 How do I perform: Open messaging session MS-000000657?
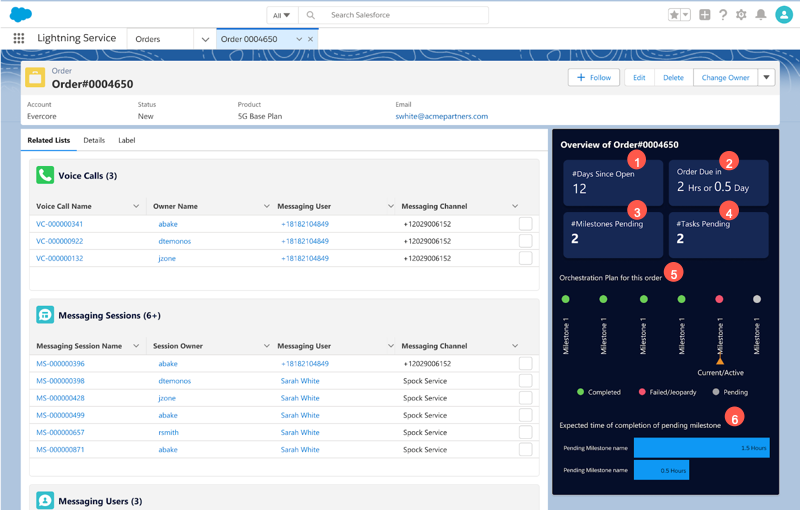point(60,432)
